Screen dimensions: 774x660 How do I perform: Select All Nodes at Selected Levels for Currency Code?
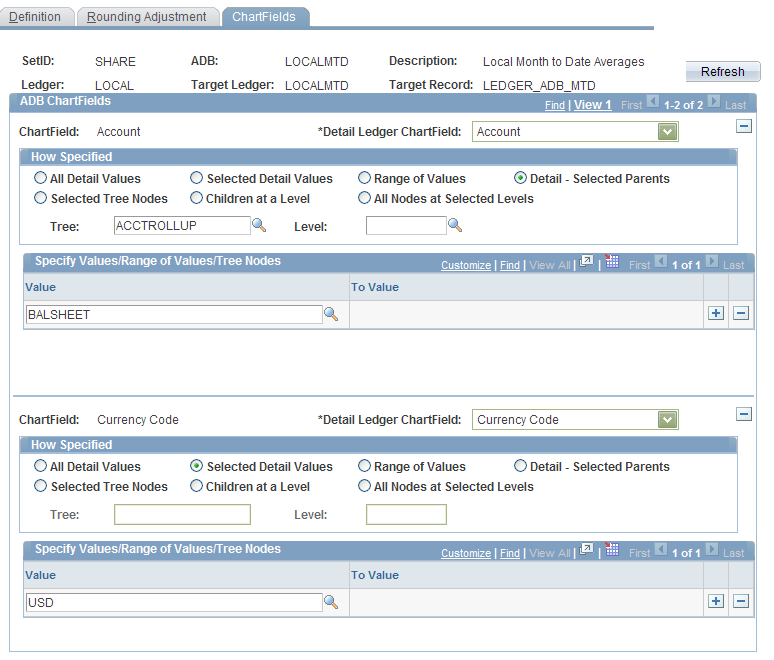[364, 486]
